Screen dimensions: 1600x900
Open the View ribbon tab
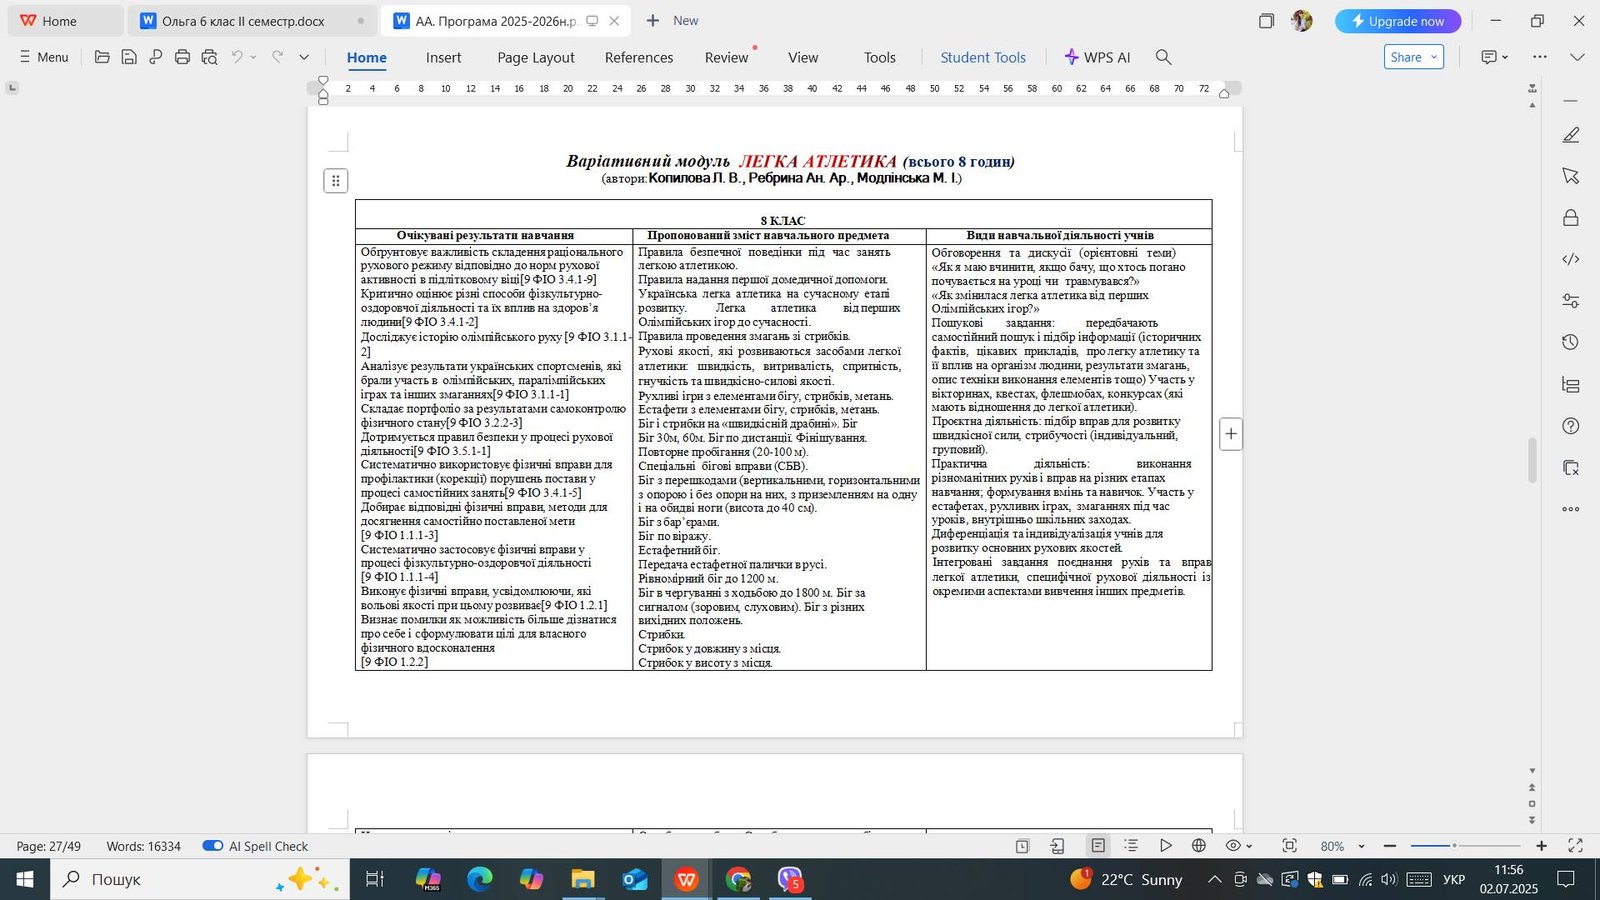(803, 57)
